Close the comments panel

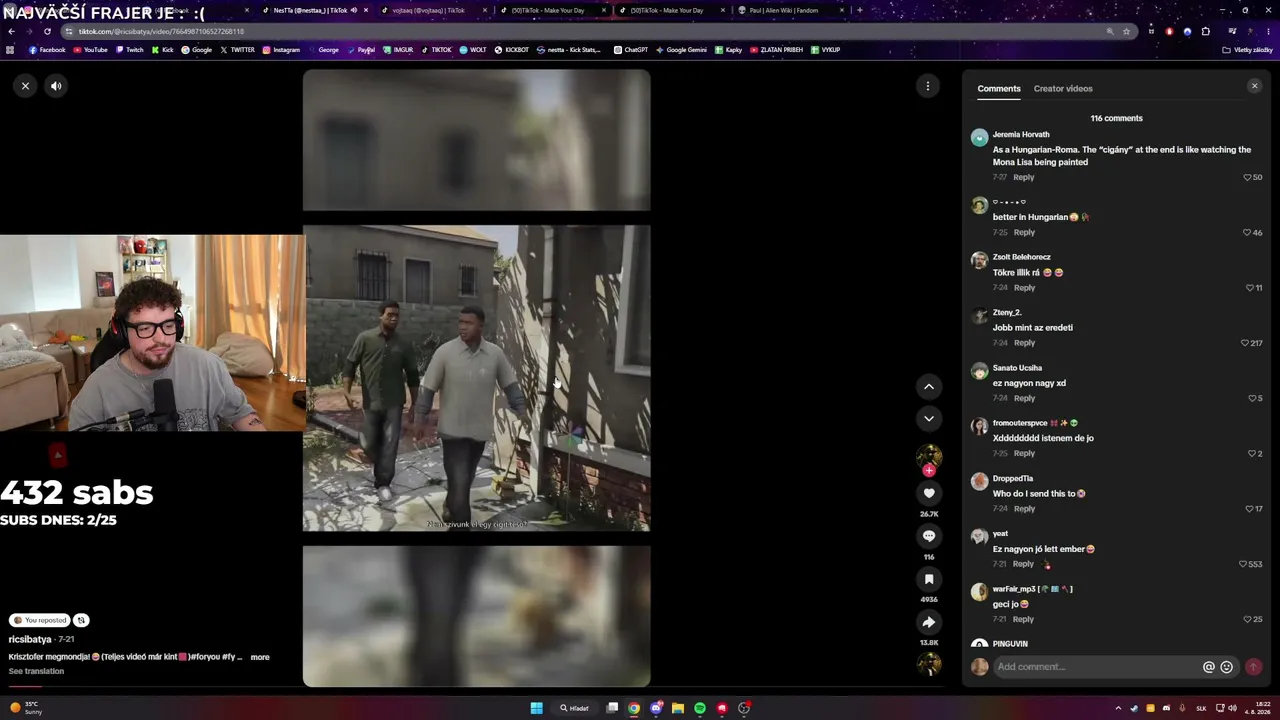(1254, 86)
